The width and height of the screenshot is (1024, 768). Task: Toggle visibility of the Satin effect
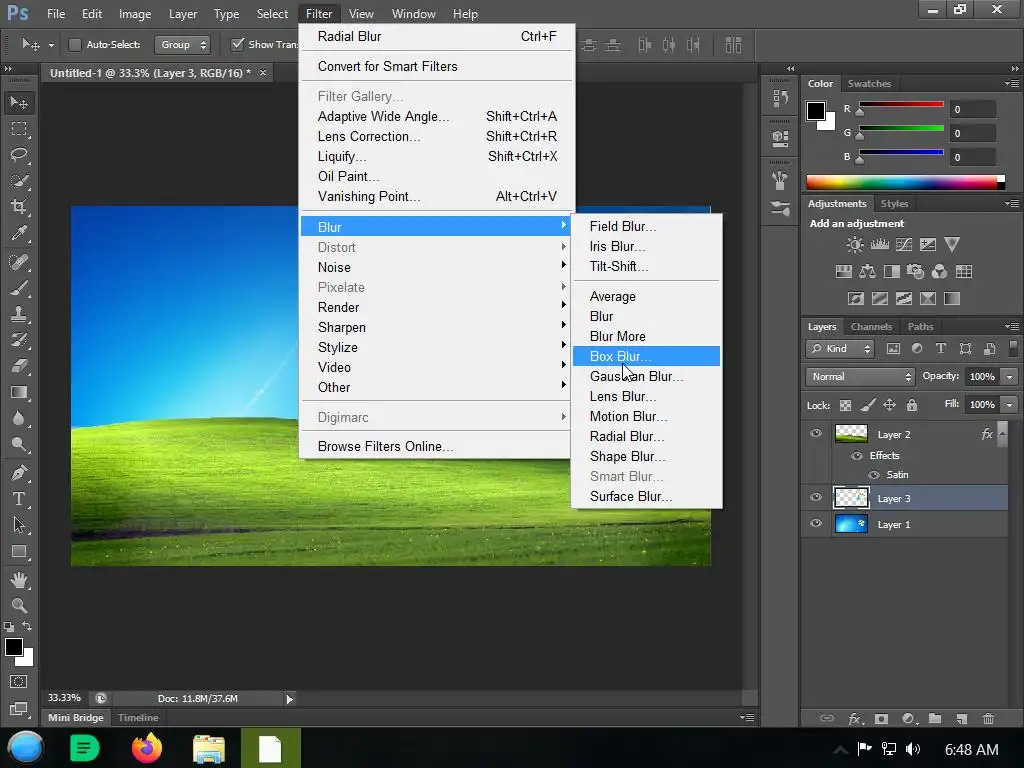874,475
